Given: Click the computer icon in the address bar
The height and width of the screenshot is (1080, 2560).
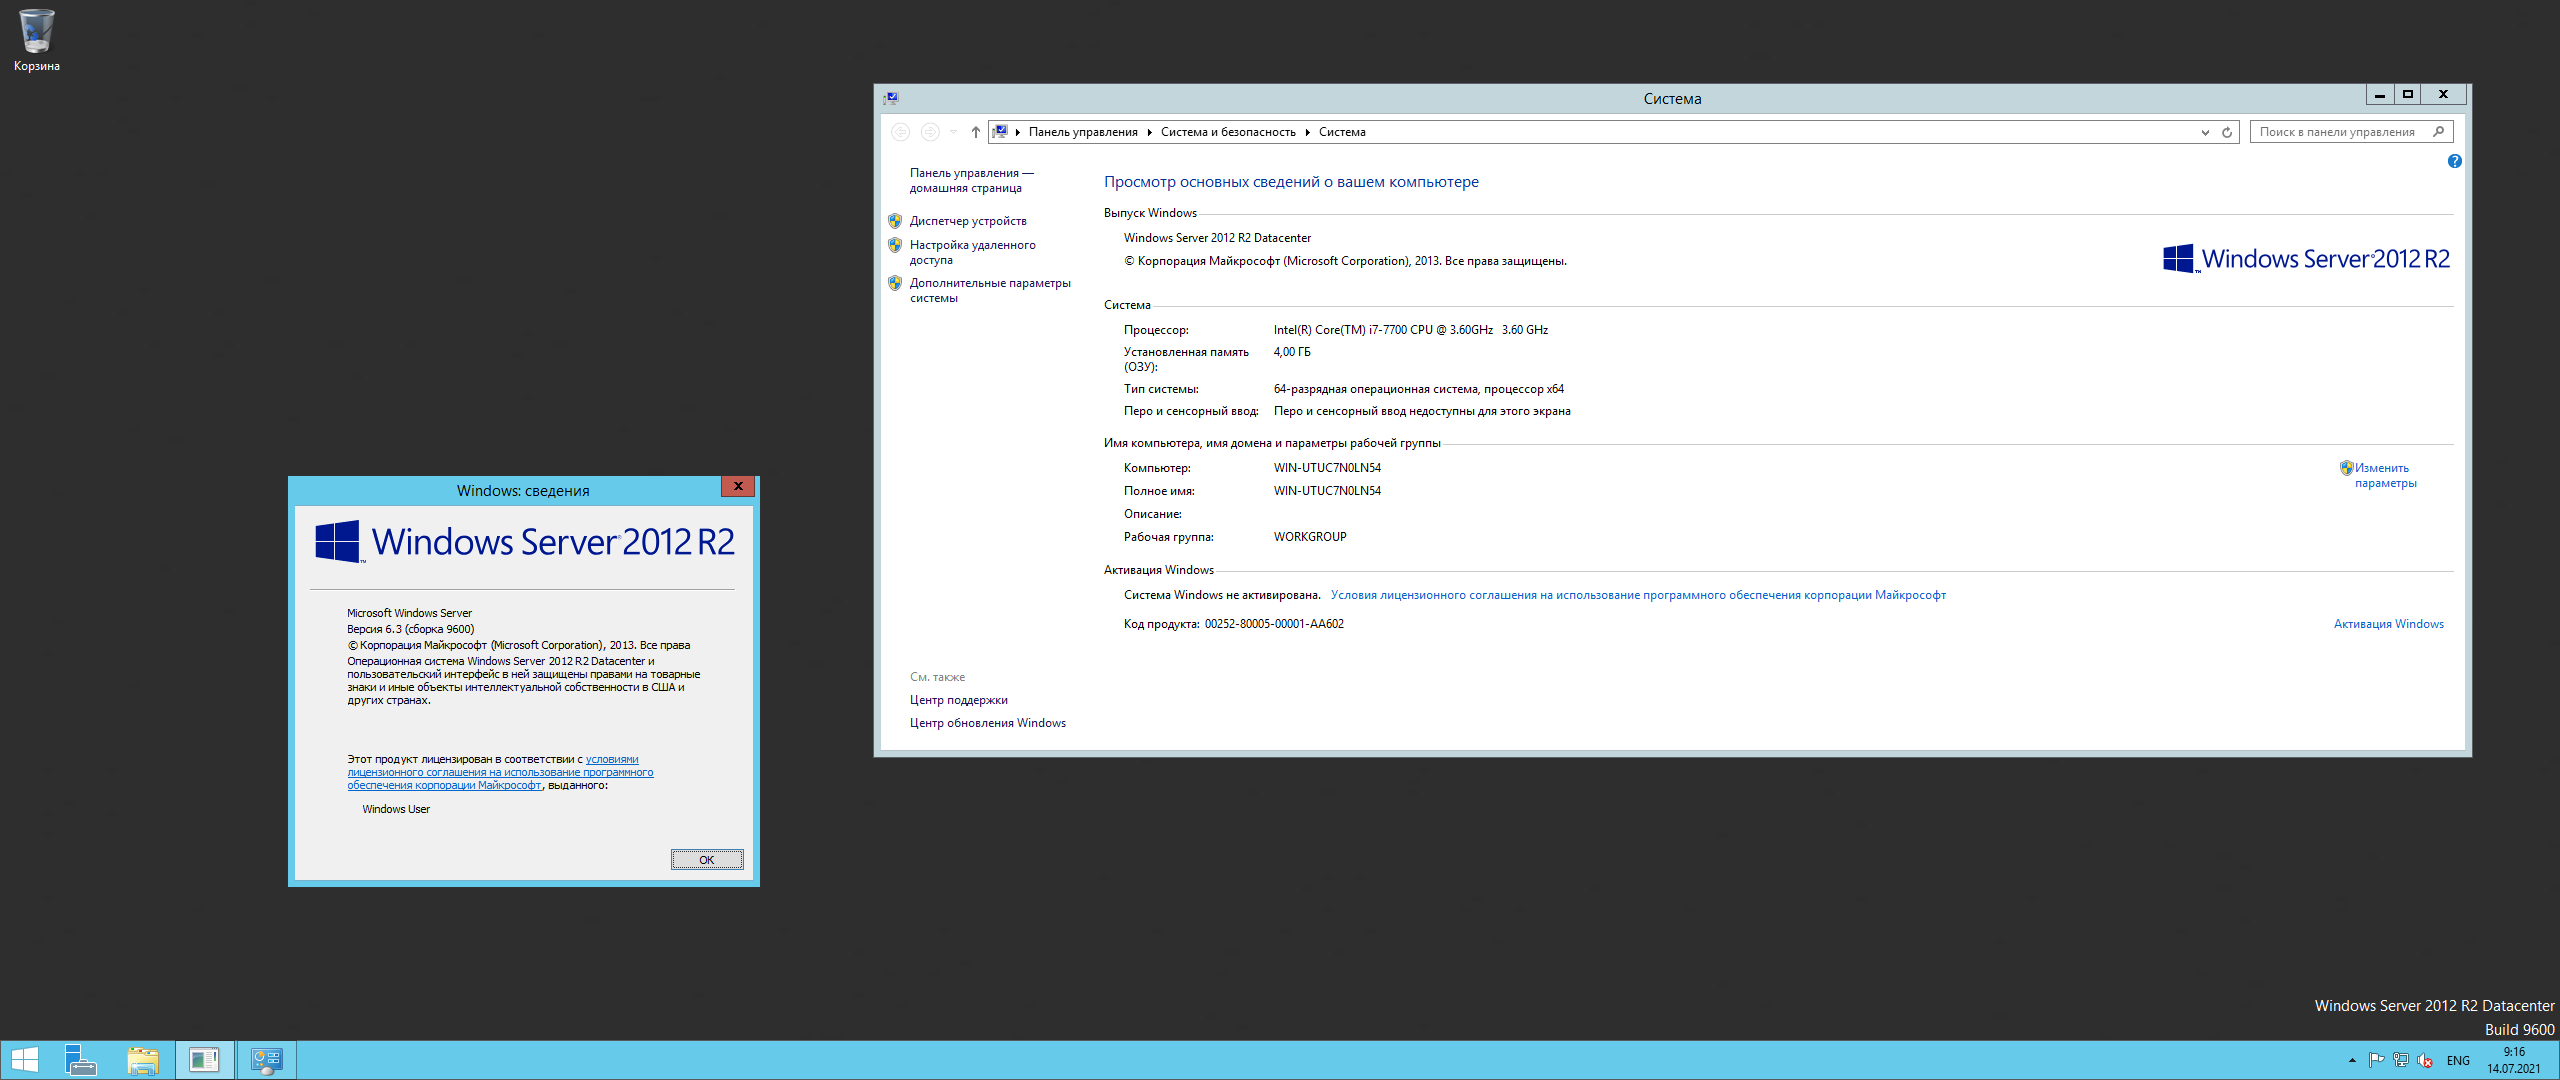Looking at the screenshot, I should coord(1000,132).
